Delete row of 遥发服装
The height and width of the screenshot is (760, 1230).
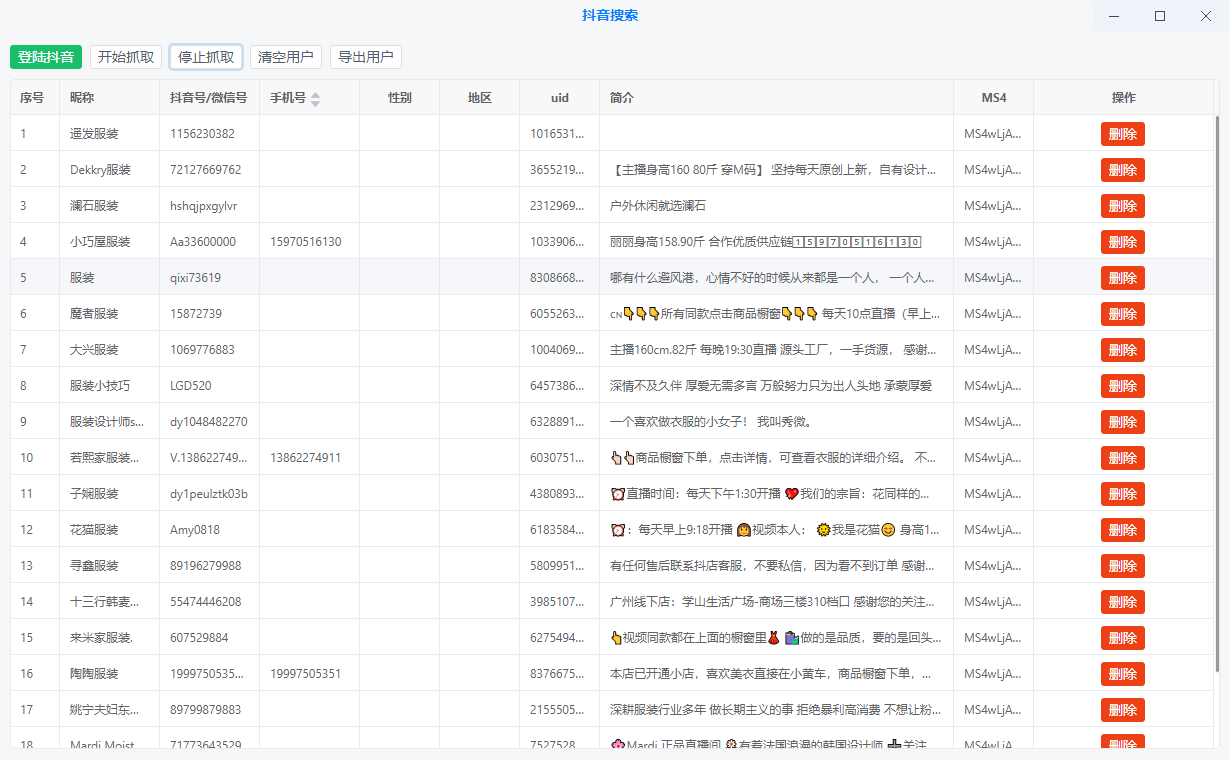(x=1123, y=134)
